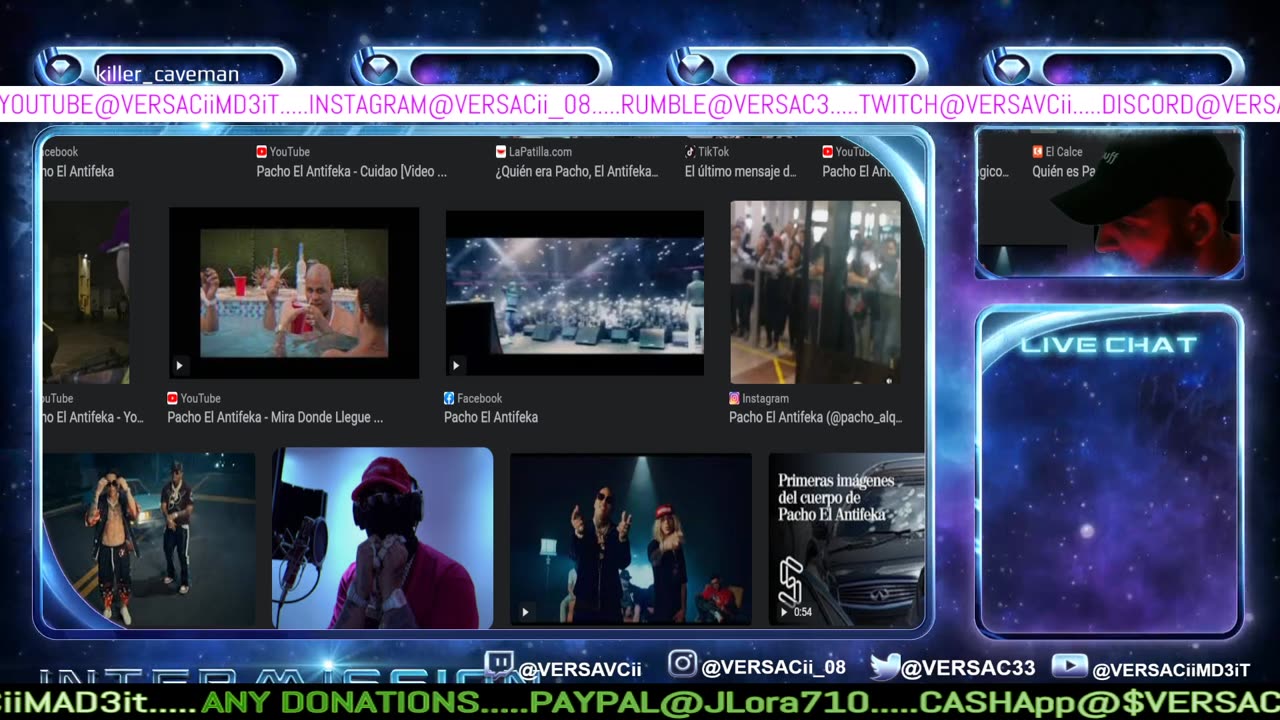Select the airport crowd Instagram image

pyautogui.click(x=815, y=292)
